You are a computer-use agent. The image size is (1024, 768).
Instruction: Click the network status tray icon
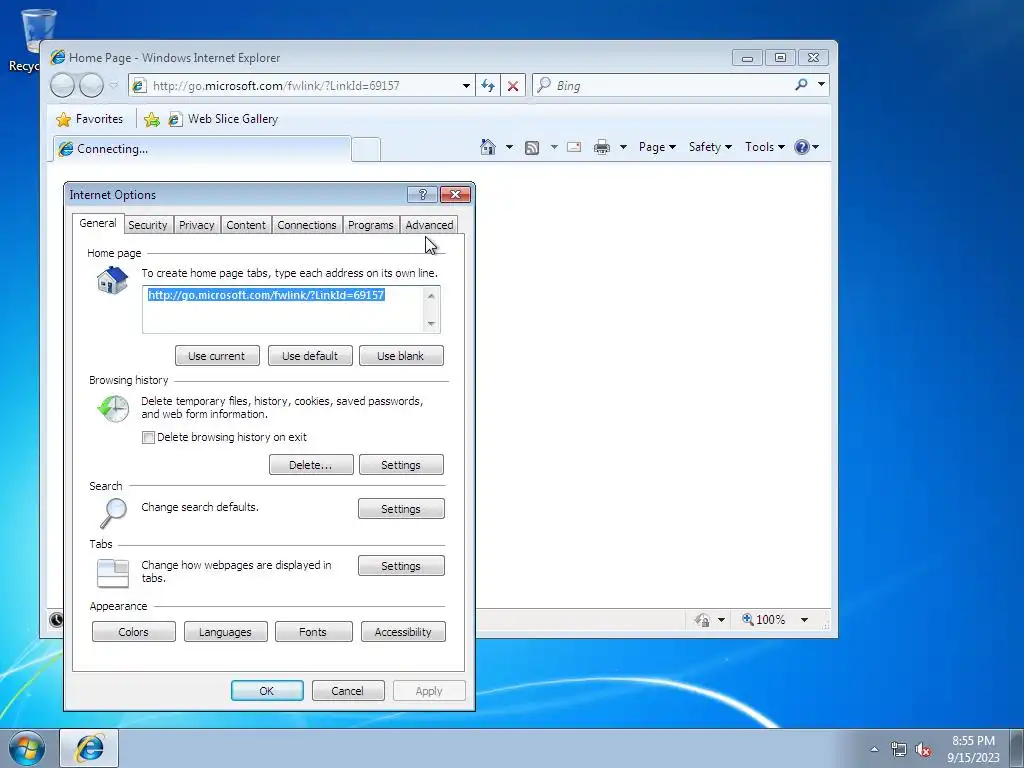(899, 750)
